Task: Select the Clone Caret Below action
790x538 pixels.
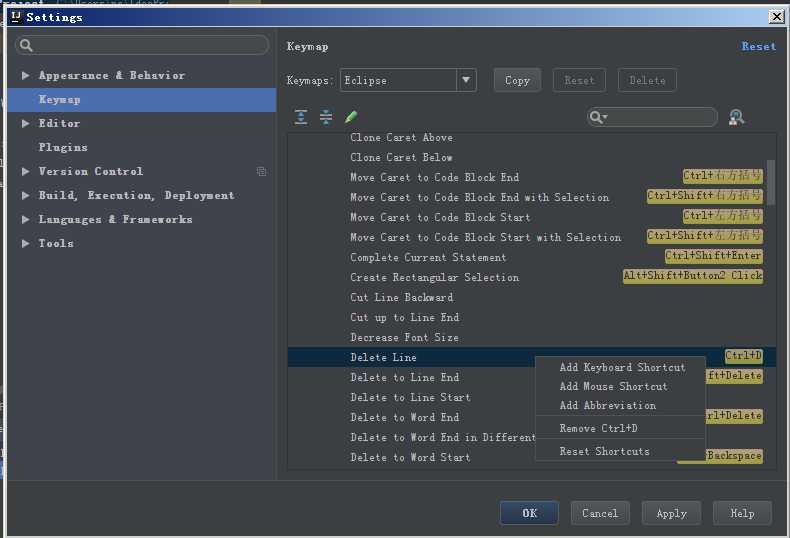Action: pos(401,158)
